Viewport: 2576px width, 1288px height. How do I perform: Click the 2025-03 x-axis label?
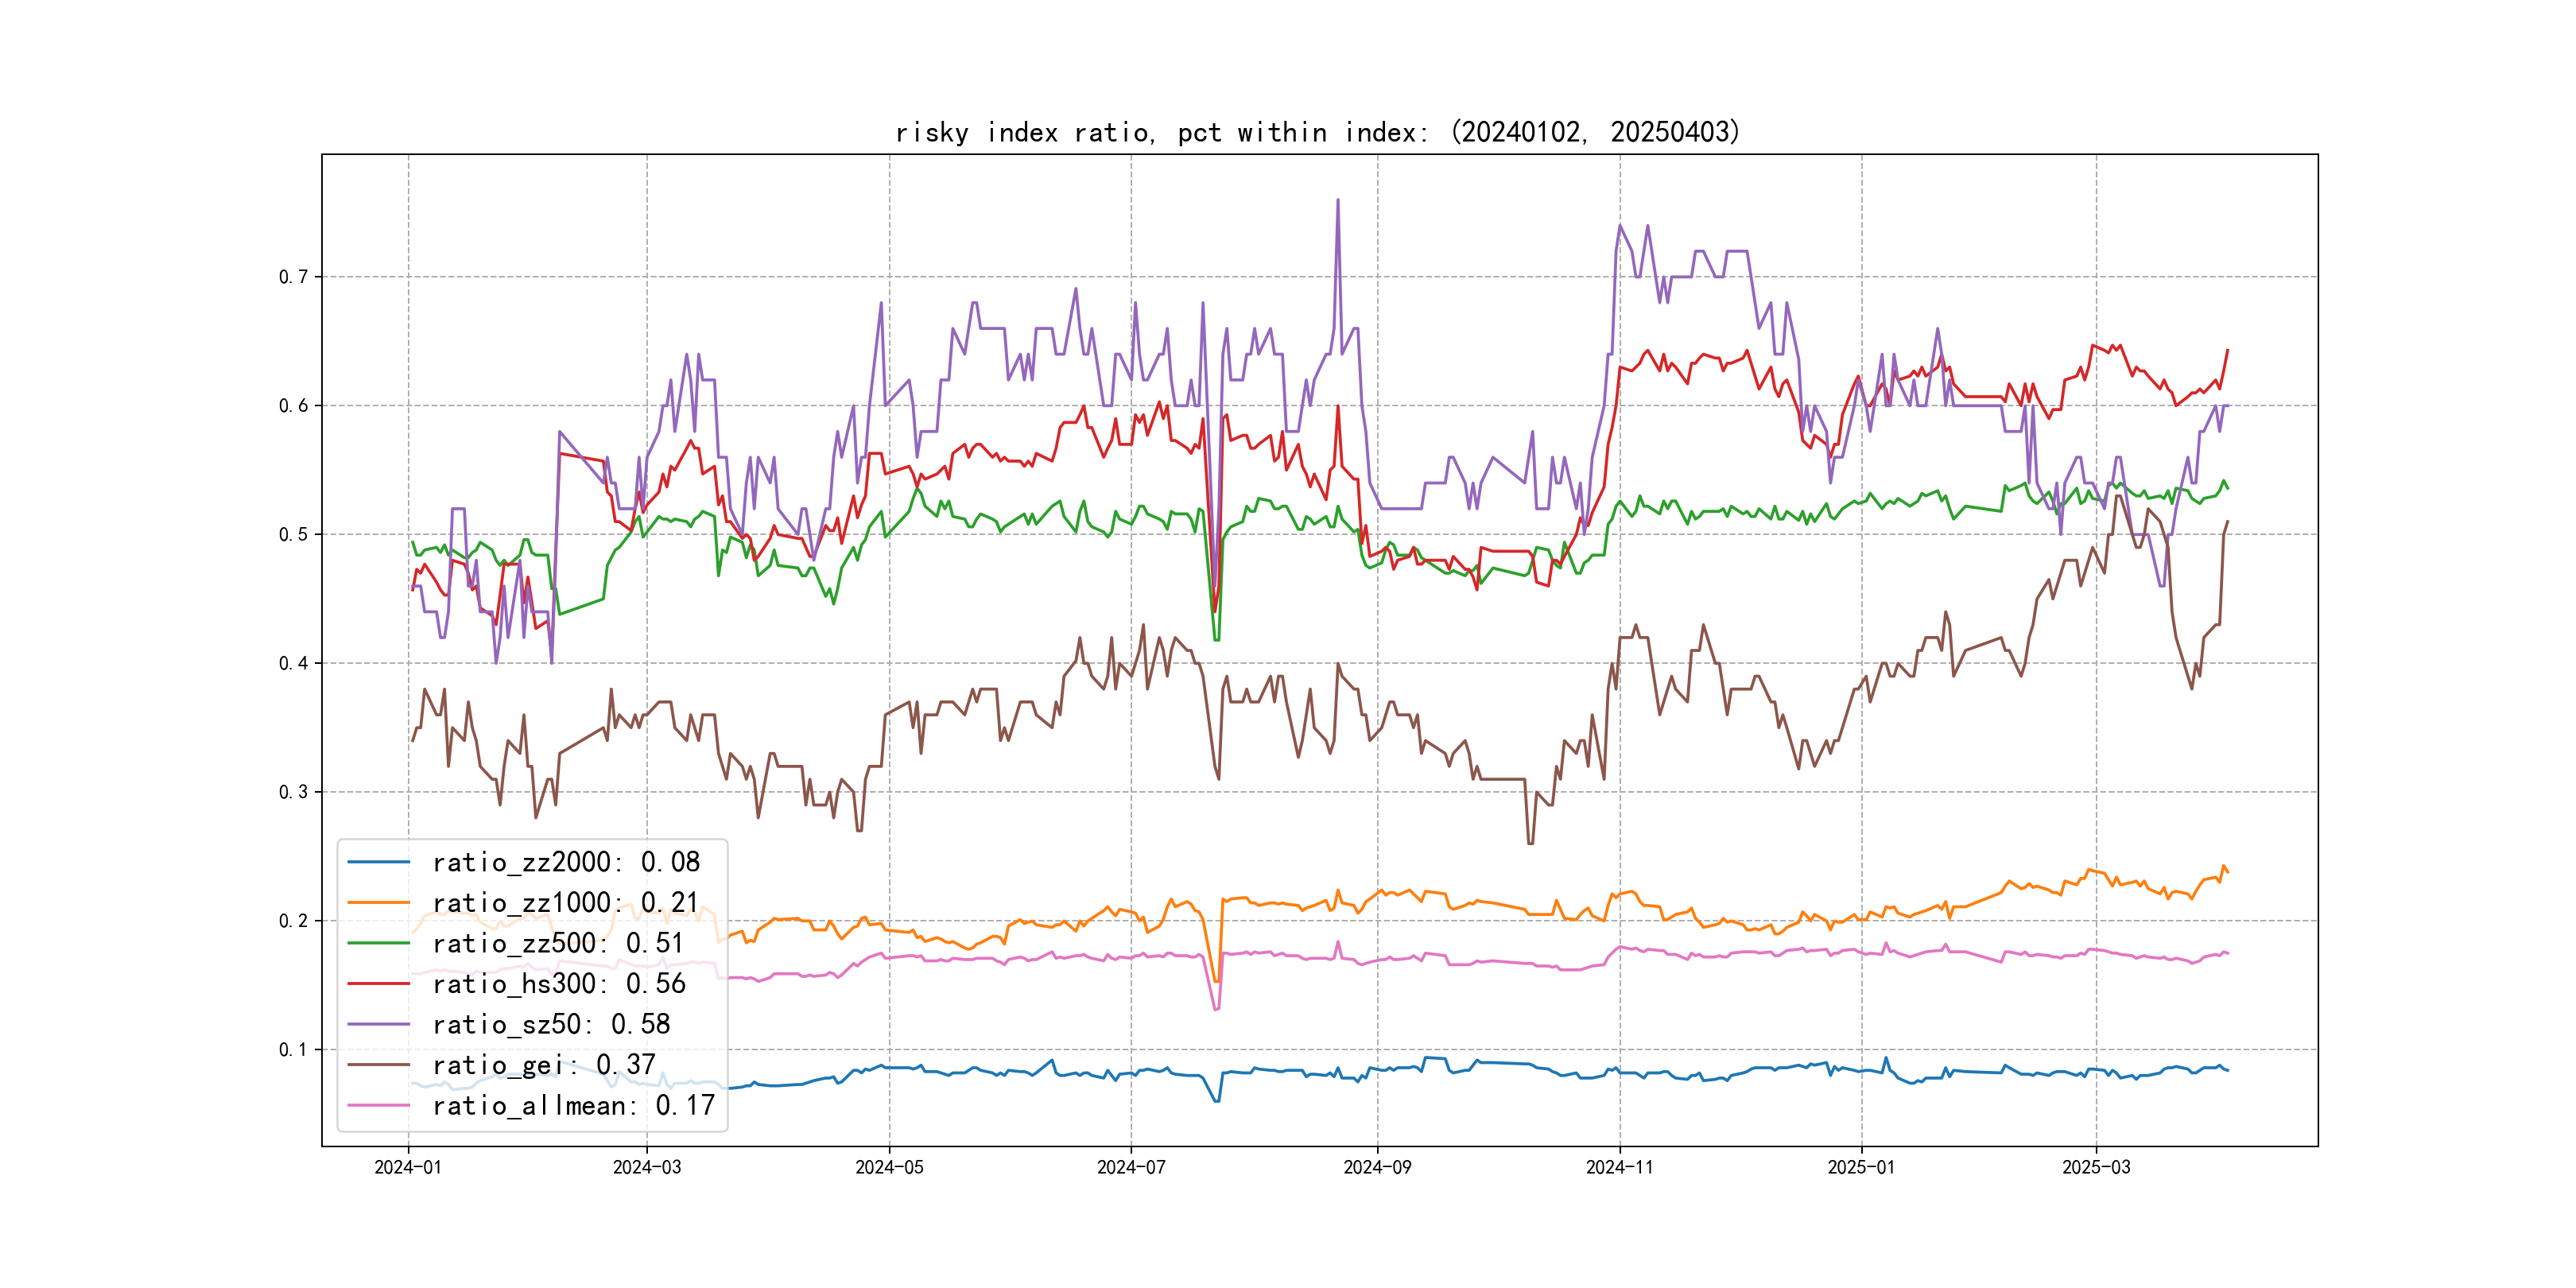pyautogui.click(x=2096, y=1167)
